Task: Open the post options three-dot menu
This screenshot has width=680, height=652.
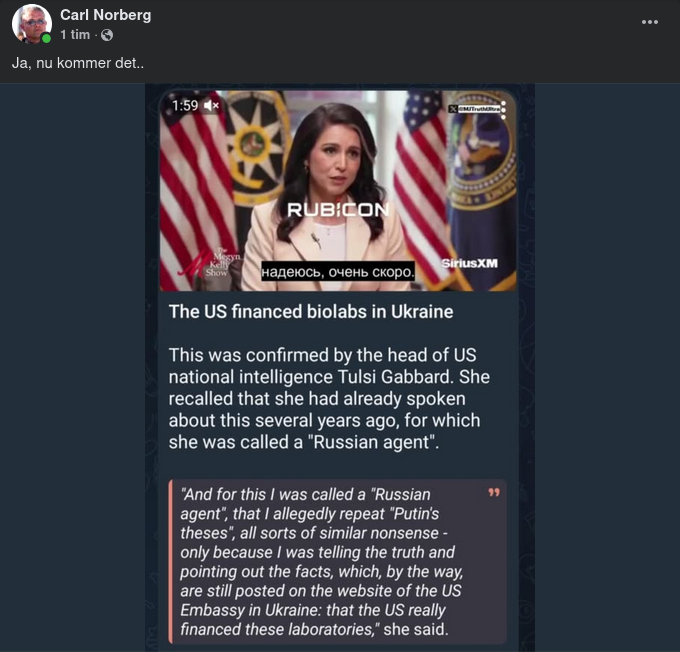Action: tap(650, 21)
